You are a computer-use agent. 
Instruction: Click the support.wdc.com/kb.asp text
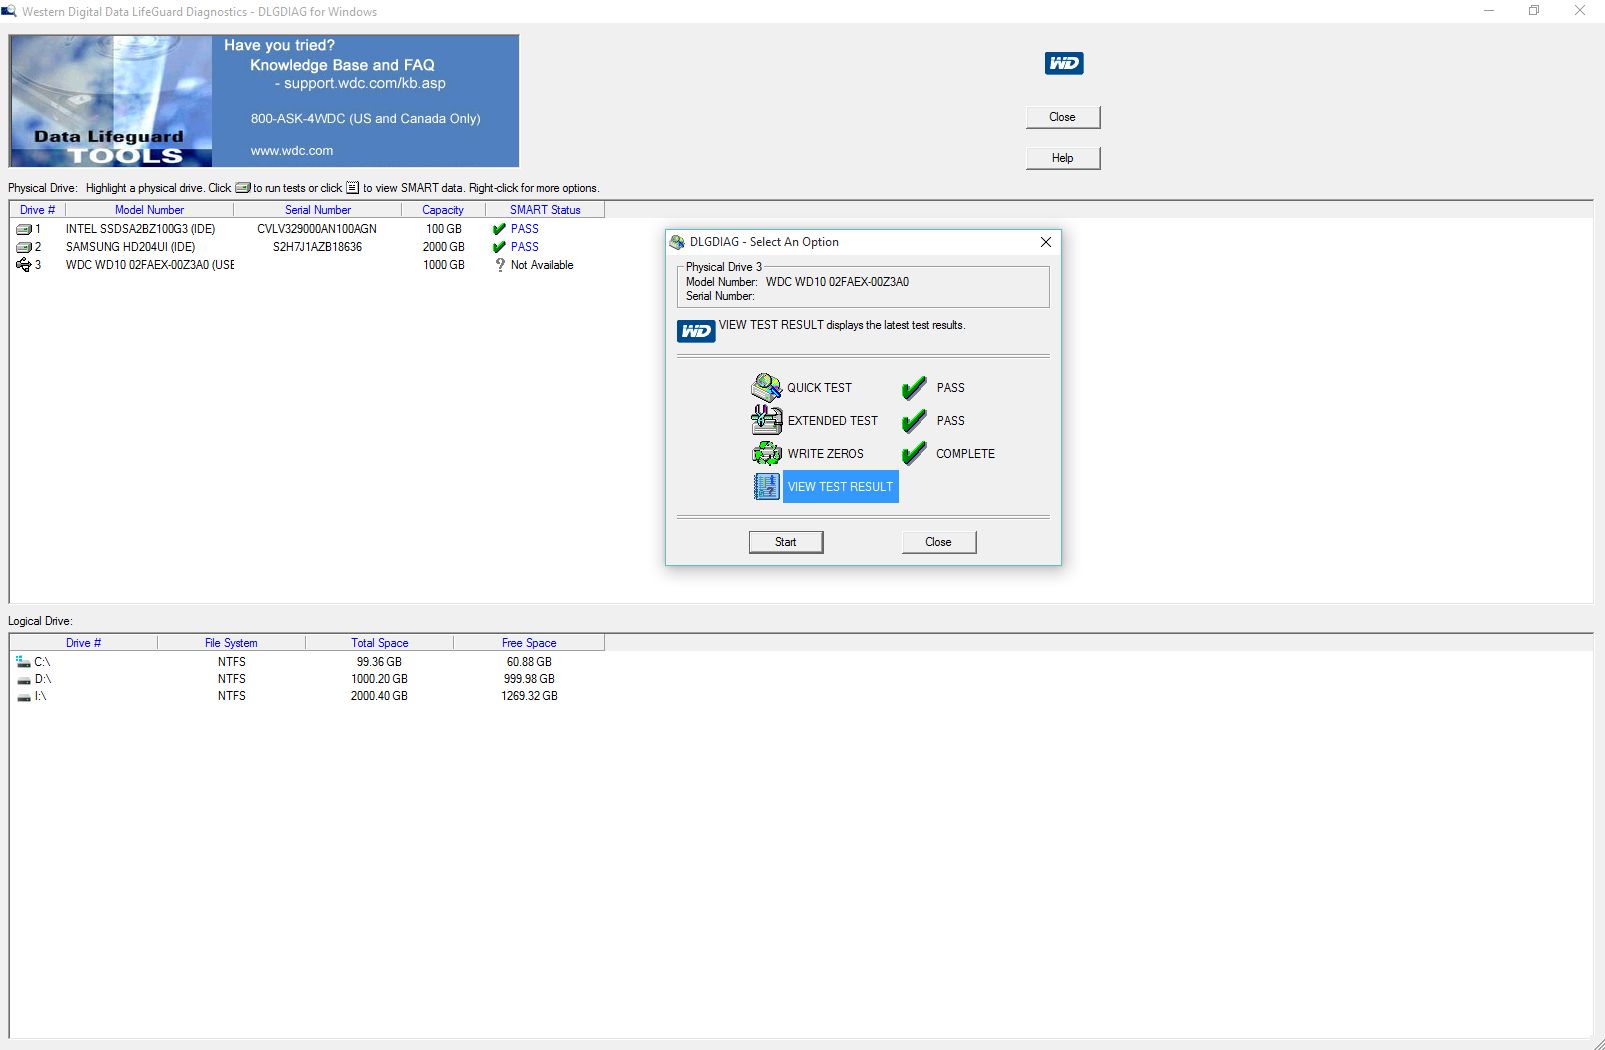[364, 84]
